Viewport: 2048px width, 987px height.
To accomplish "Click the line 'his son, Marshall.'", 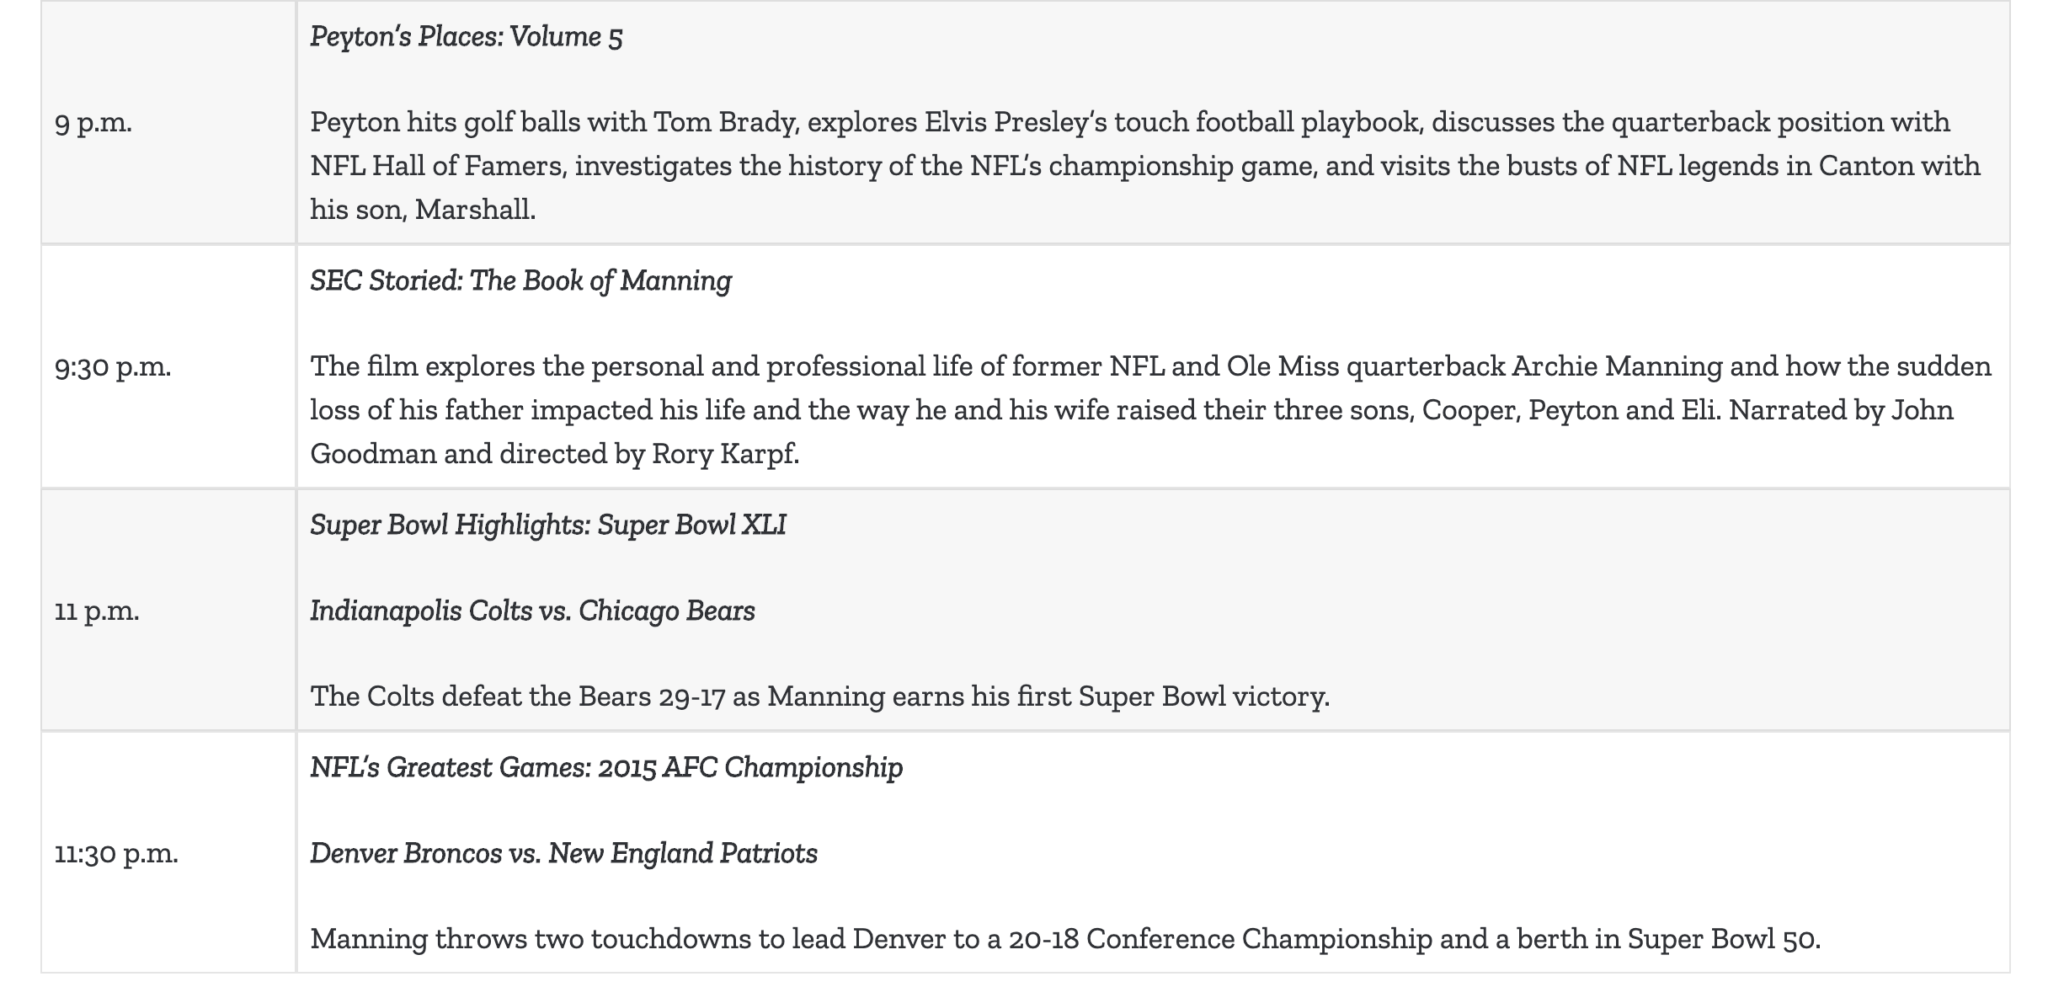I will pyautogui.click(x=423, y=210).
